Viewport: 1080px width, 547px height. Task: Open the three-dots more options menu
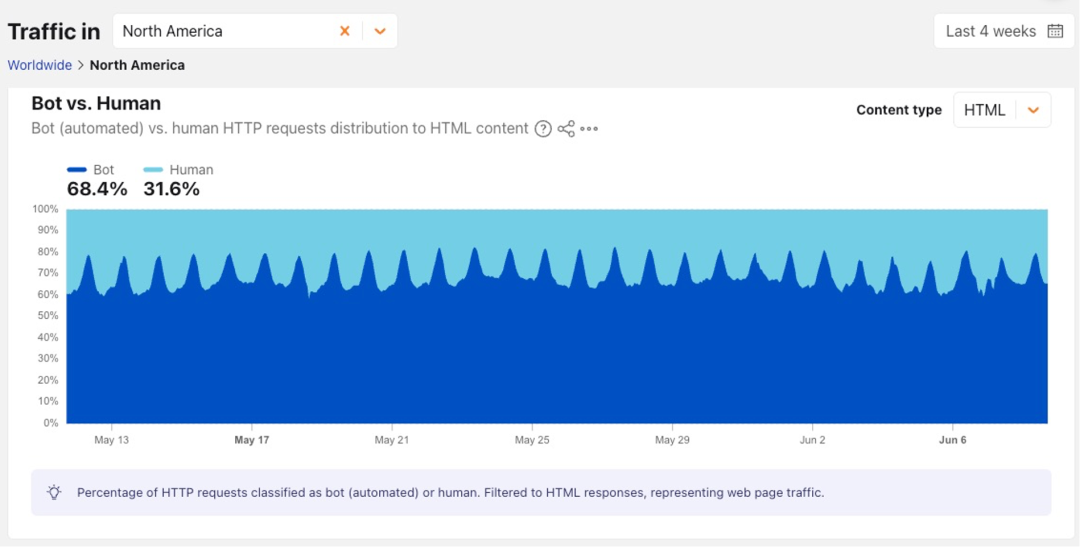[589, 129]
